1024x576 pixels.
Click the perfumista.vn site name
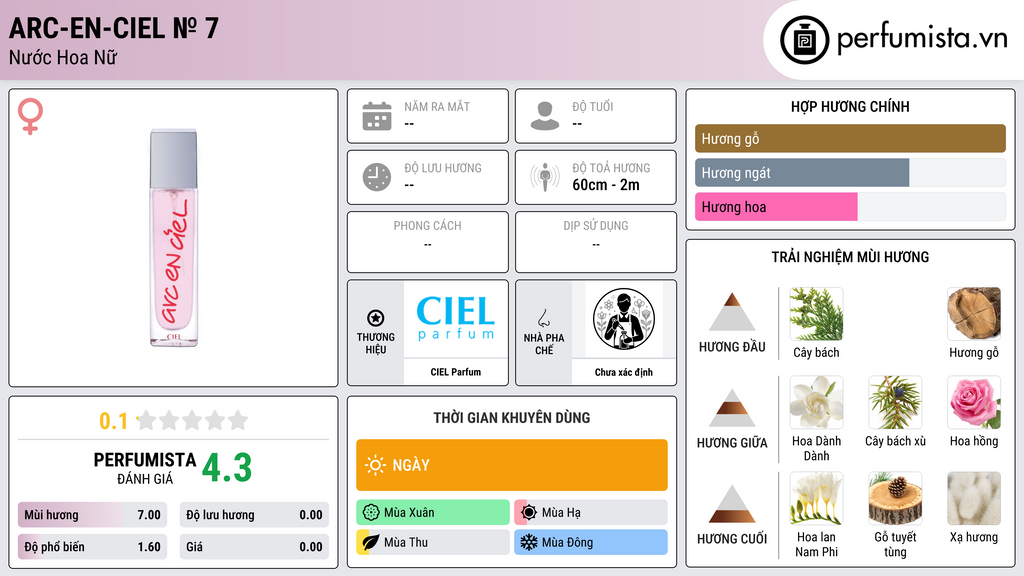click(922, 39)
